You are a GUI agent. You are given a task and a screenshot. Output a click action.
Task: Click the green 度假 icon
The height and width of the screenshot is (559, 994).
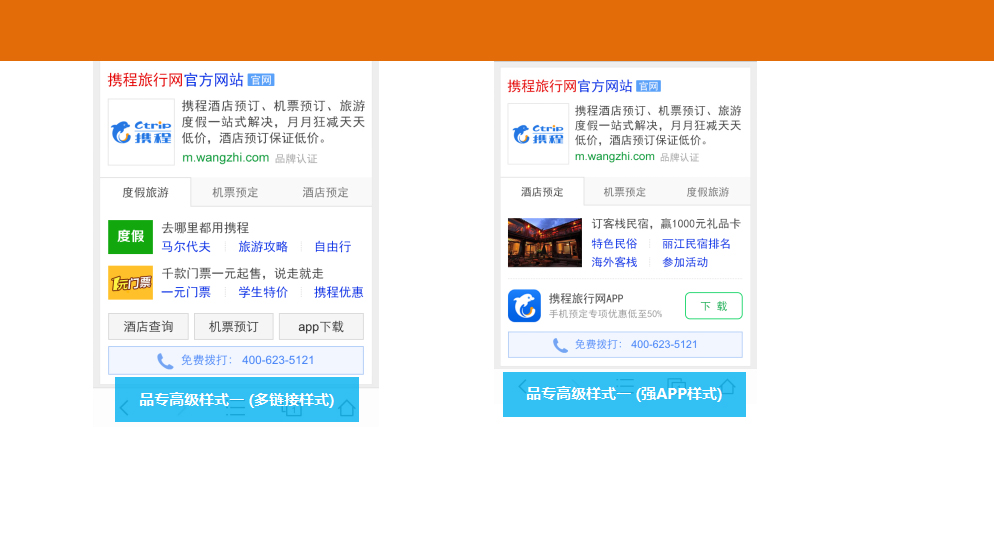pyautogui.click(x=131, y=236)
